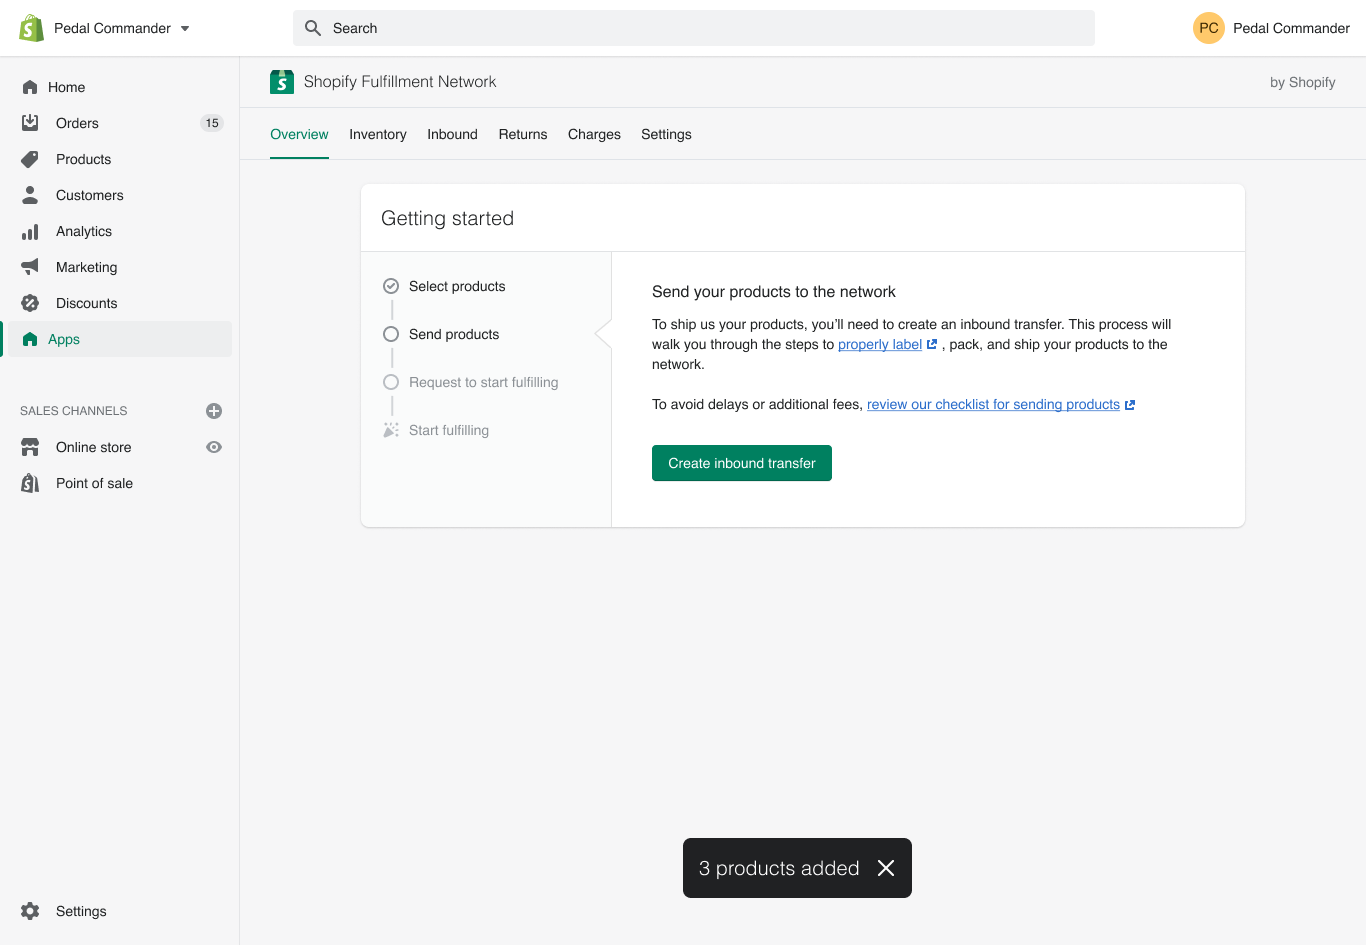Open the properly label link
This screenshot has width=1366, height=945.
click(x=880, y=344)
